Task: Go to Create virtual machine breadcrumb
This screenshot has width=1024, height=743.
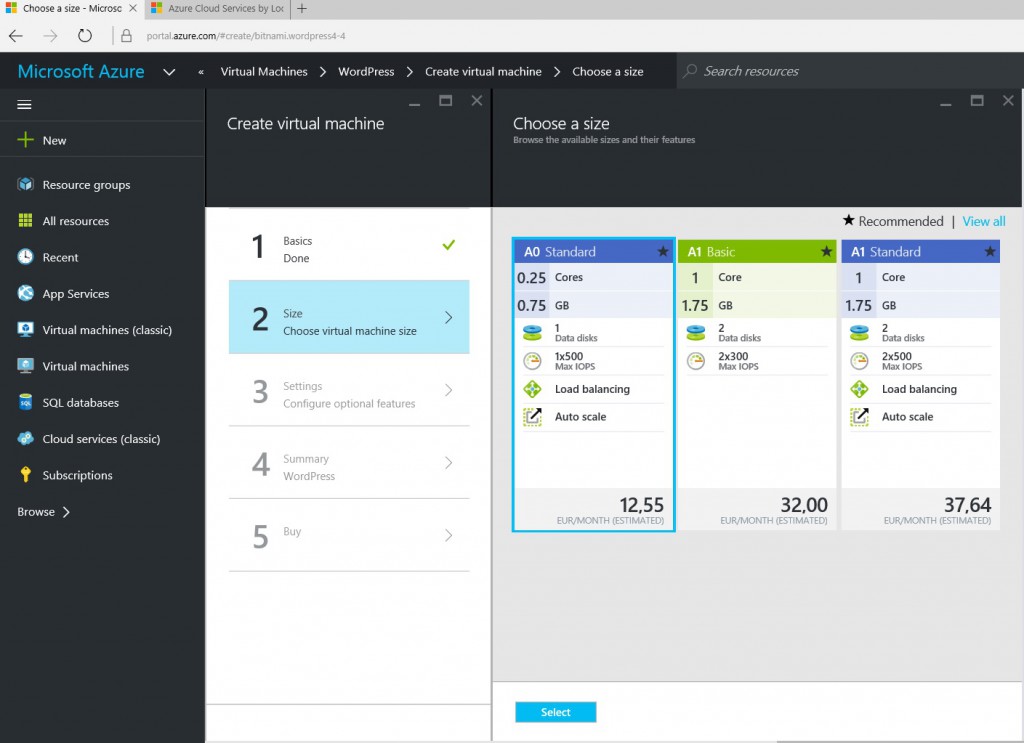Action: tap(483, 72)
